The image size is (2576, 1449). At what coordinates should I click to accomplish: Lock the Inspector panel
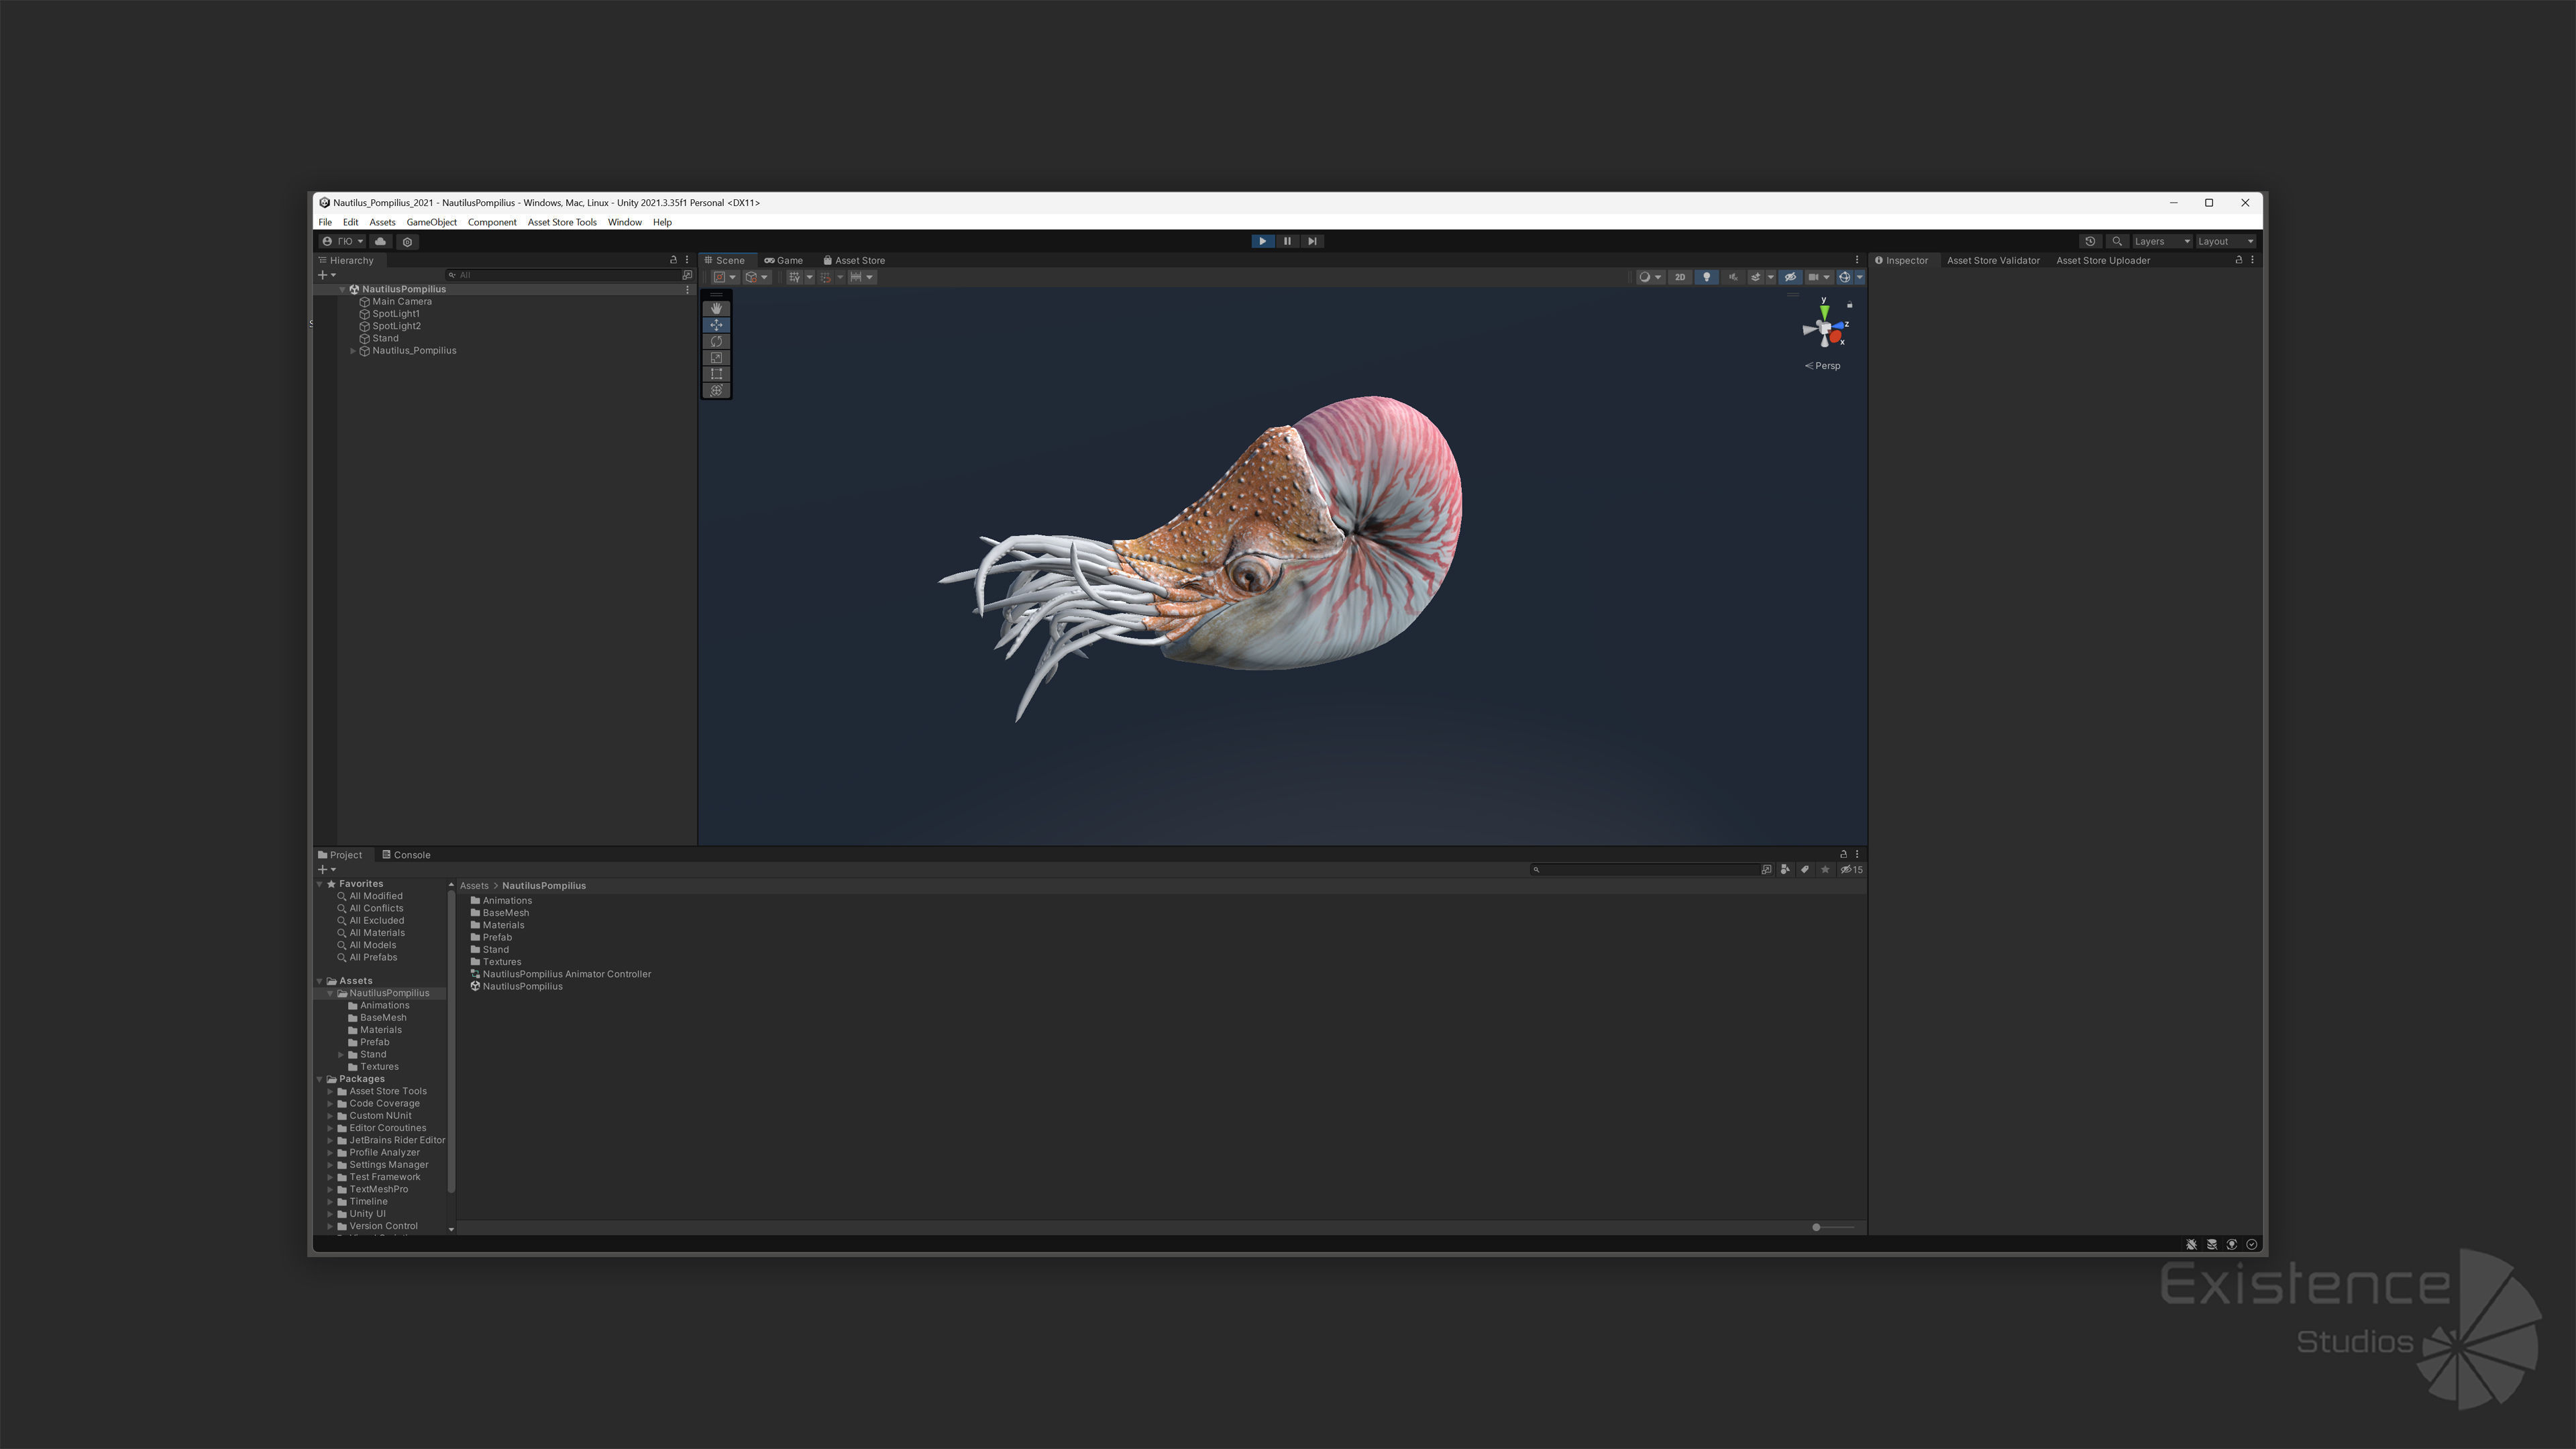[x=2238, y=260]
